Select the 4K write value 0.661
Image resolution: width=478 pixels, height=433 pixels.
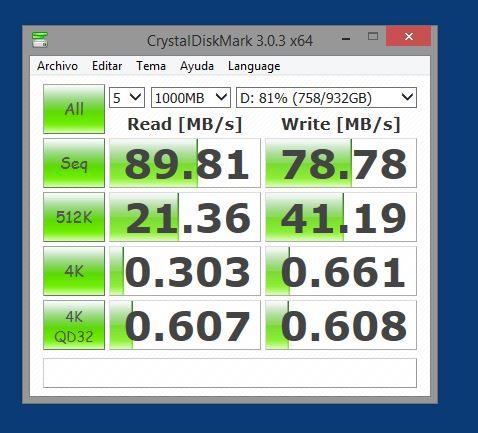[x=341, y=271]
